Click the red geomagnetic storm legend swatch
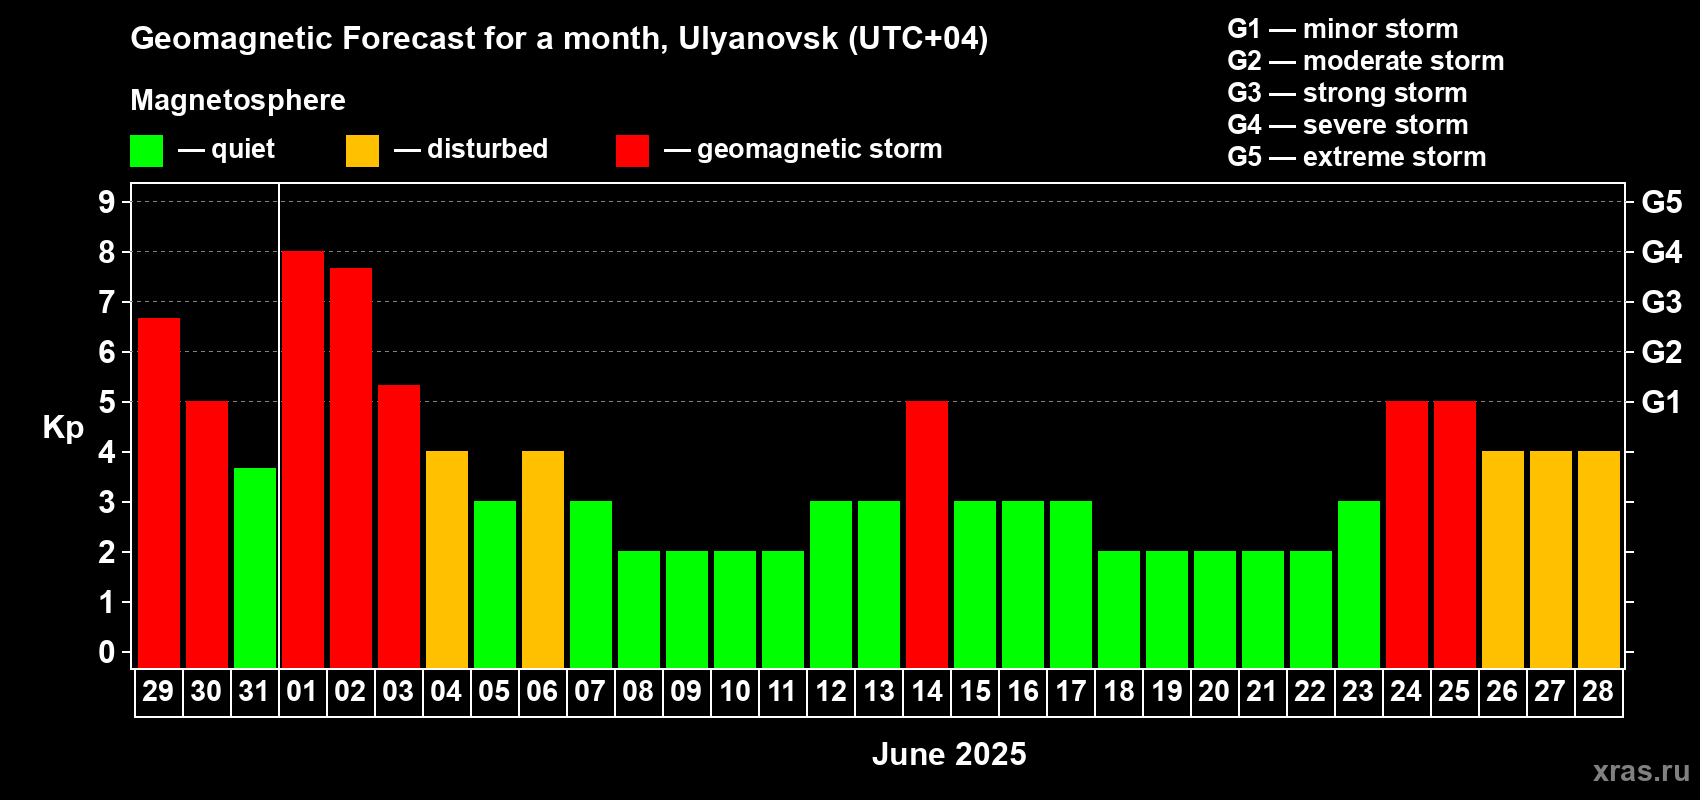This screenshot has width=1700, height=800. pyautogui.click(x=632, y=151)
